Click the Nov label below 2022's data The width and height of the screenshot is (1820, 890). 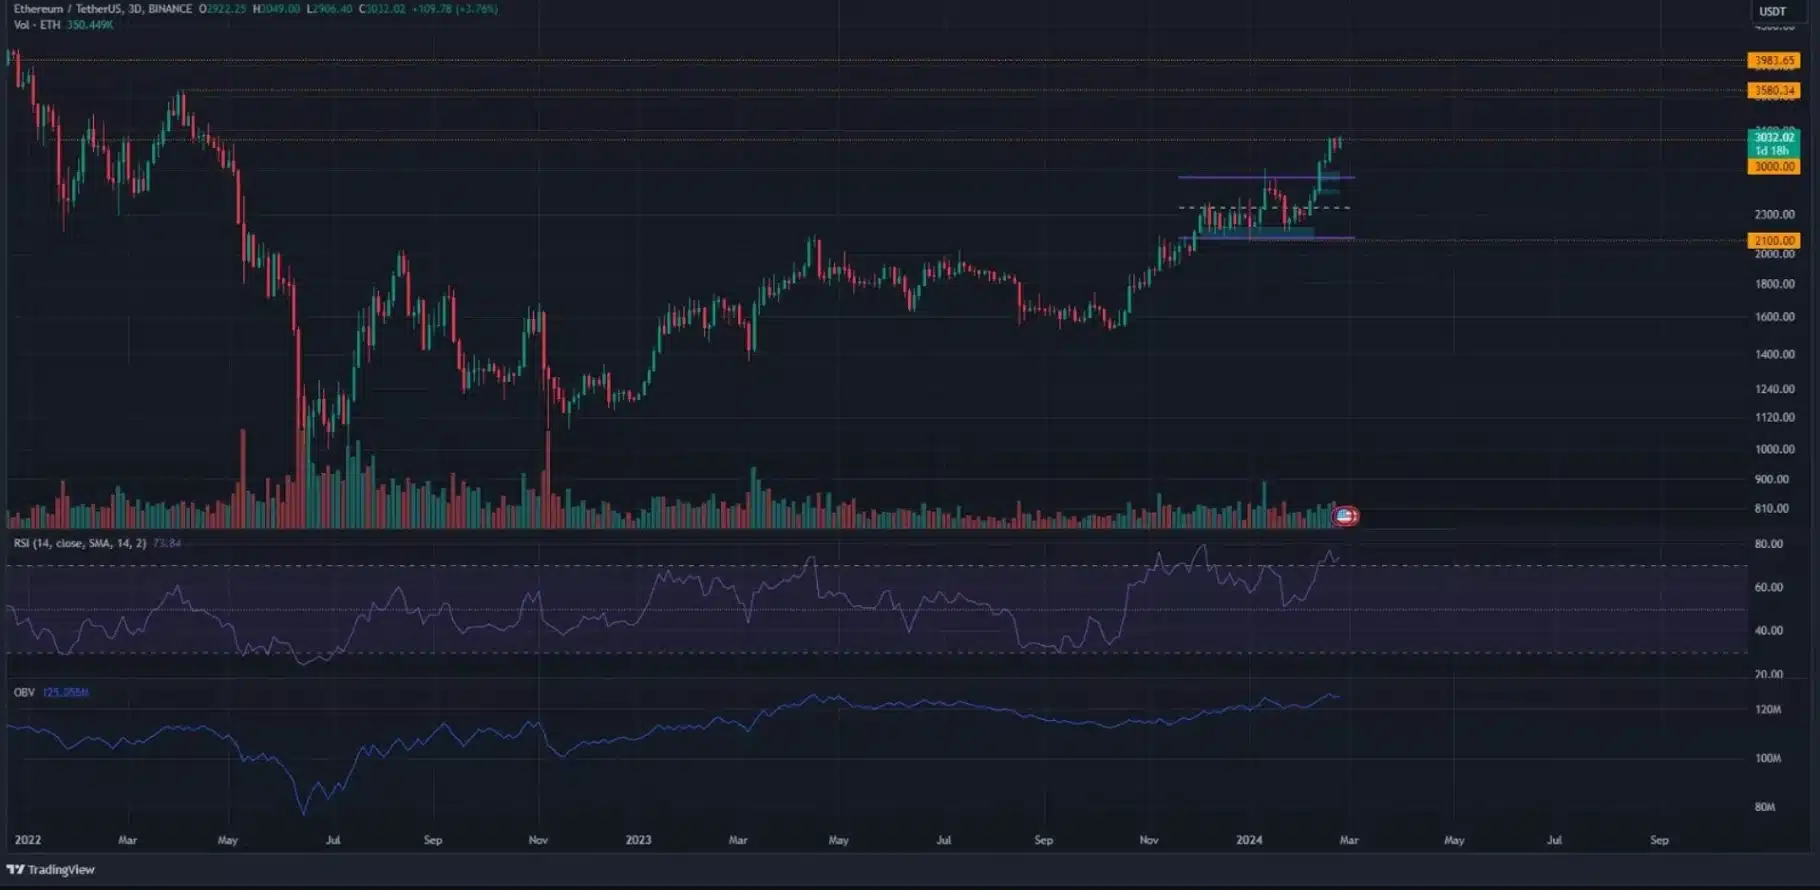(538, 840)
